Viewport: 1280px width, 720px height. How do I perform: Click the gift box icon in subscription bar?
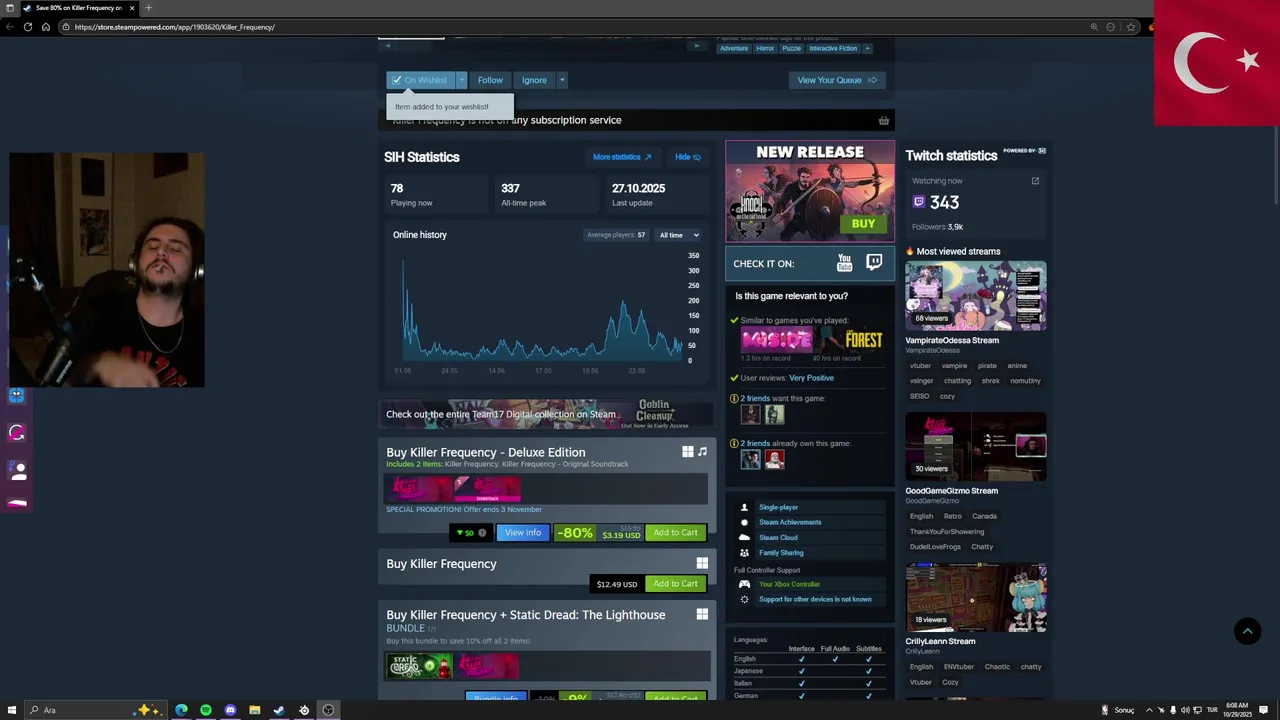(883, 121)
